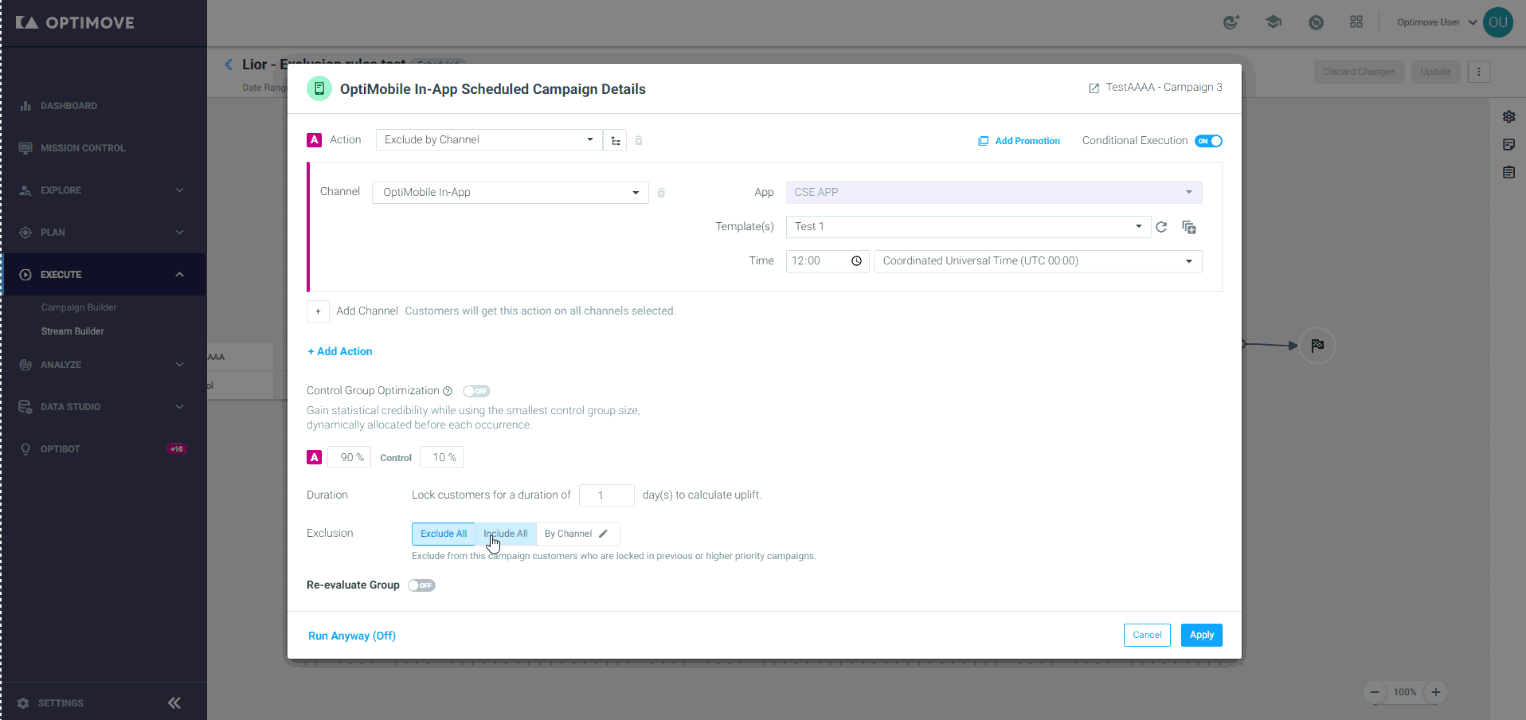Enable Control Group Optimization toggle

pyautogui.click(x=476, y=391)
